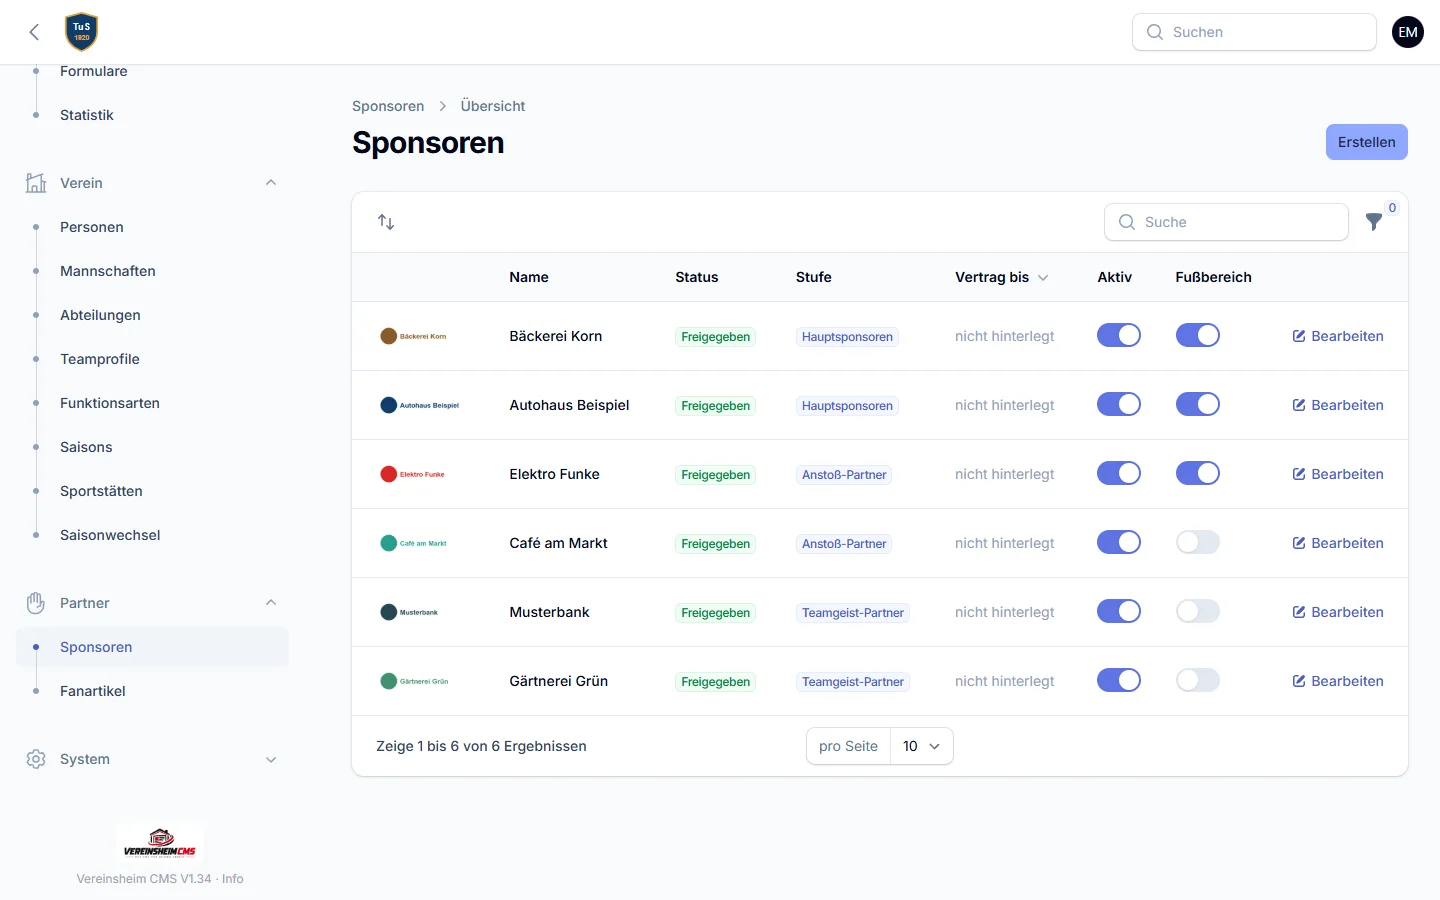Collapse the Verein section chevron
Image resolution: width=1440 pixels, height=900 pixels.
click(271, 183)
